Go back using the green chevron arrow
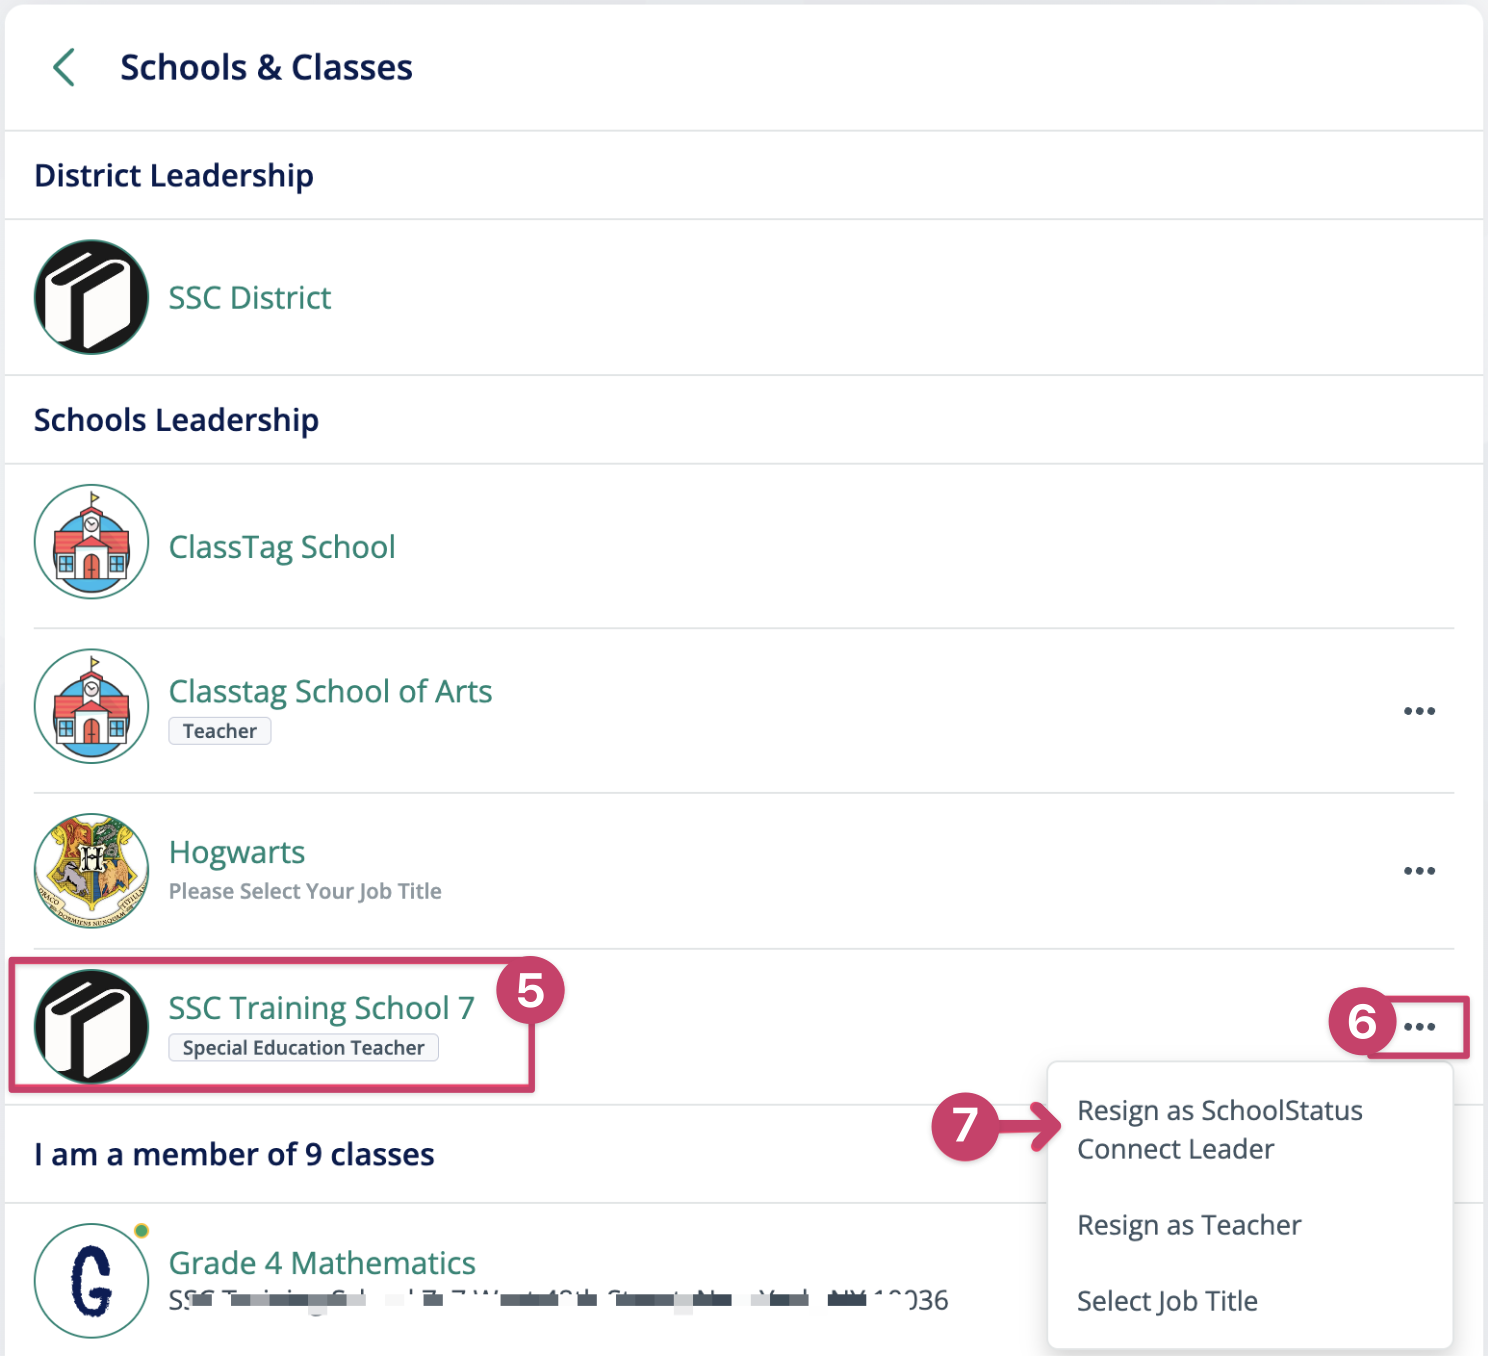 click(x=64, y=68)
